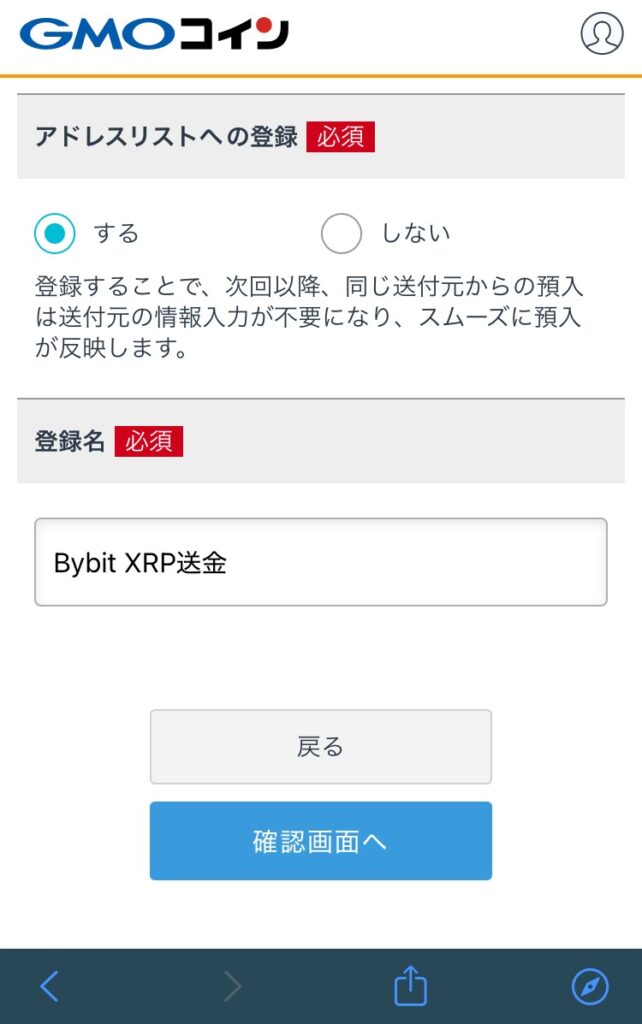Click the 必須 badge beside 登録名
Screen dimensions: 642x1024
[x=149, y=441]
